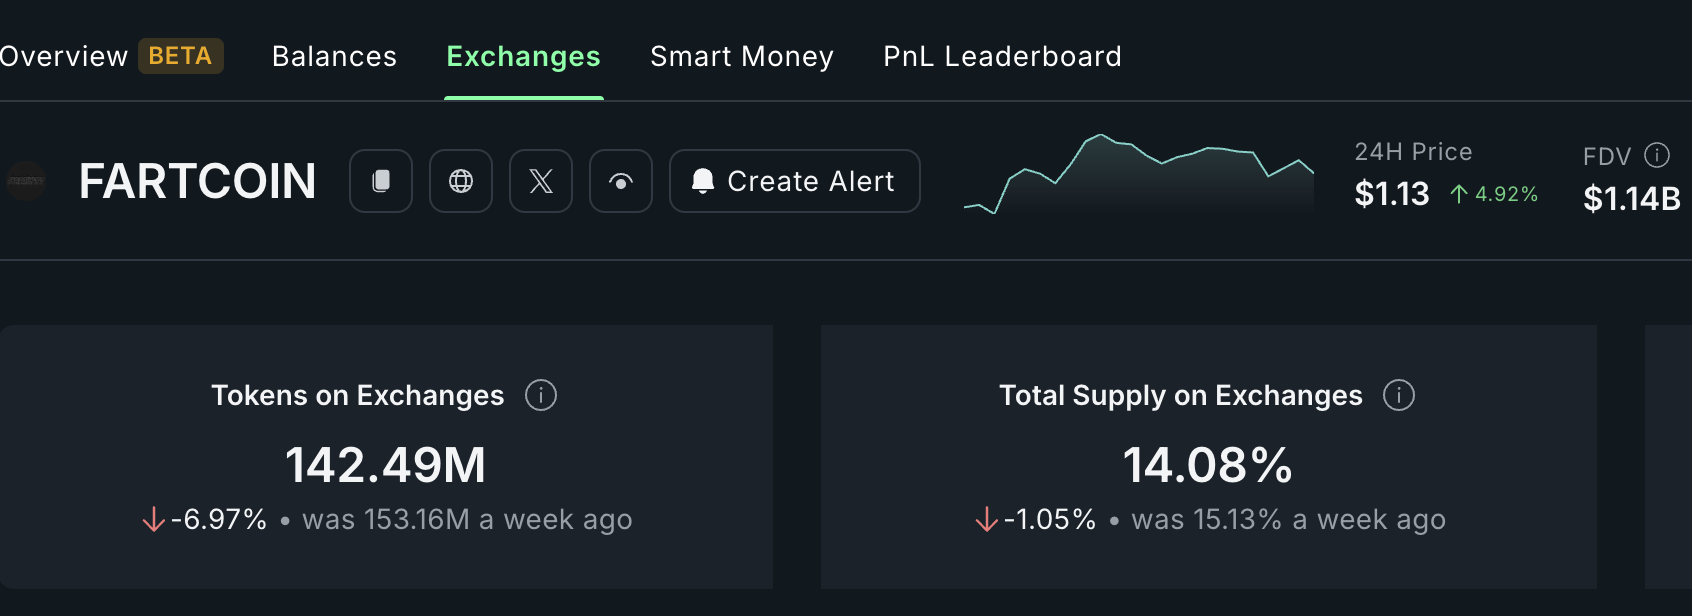Open FARTCOIN's X profile

tap(541, 181)
